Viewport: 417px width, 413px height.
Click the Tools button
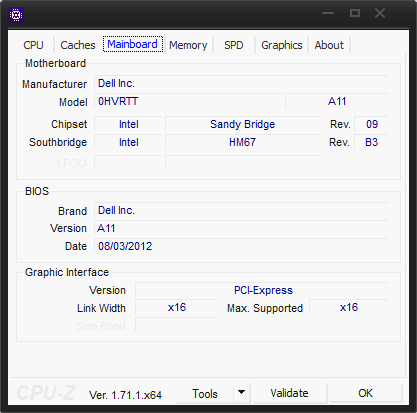point(205,394)
